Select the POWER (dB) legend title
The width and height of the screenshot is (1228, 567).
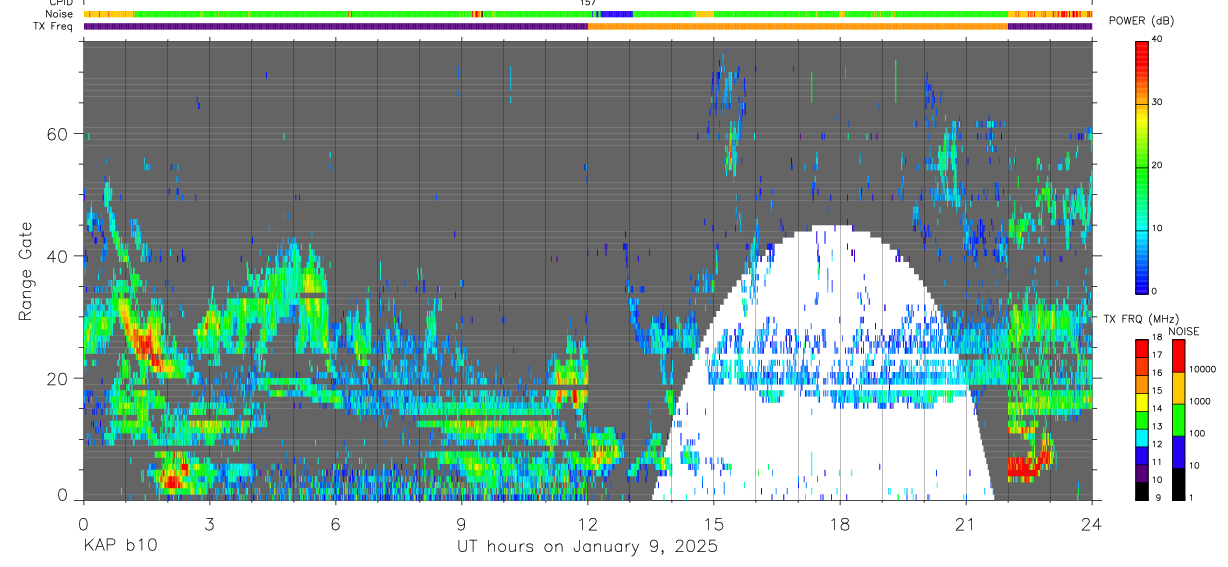1142,21
